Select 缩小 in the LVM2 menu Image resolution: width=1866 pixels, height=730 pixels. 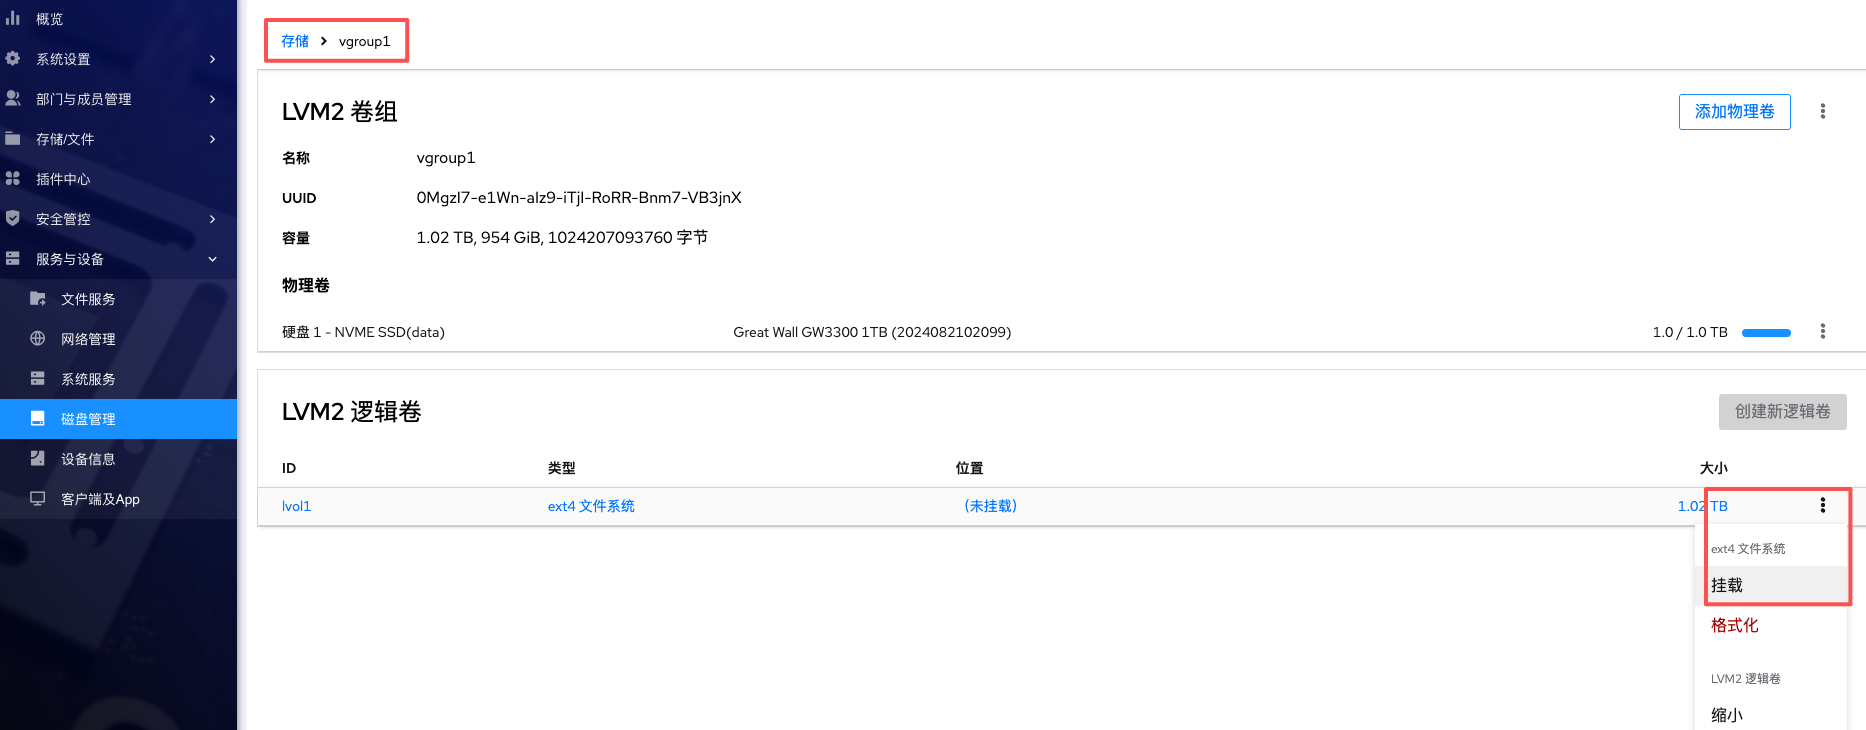point(1727,715)
